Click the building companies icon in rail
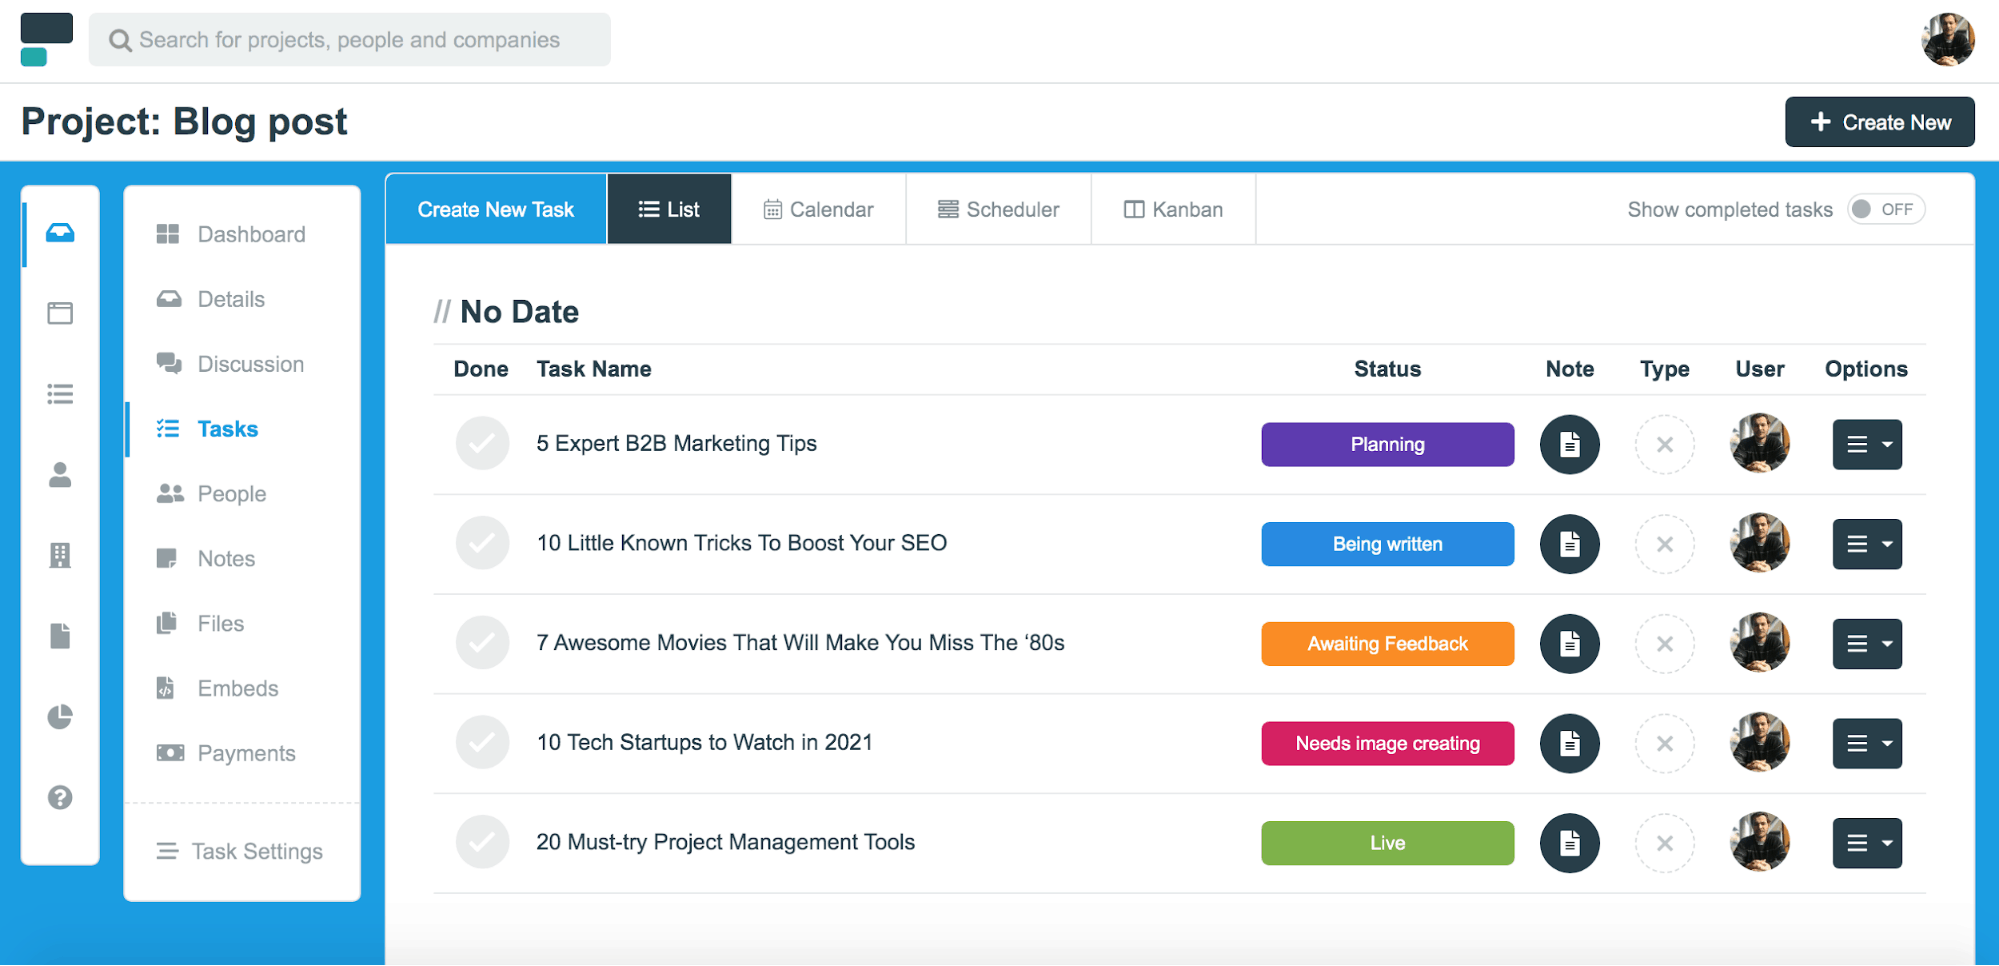1999x966 pixels. 60,555
